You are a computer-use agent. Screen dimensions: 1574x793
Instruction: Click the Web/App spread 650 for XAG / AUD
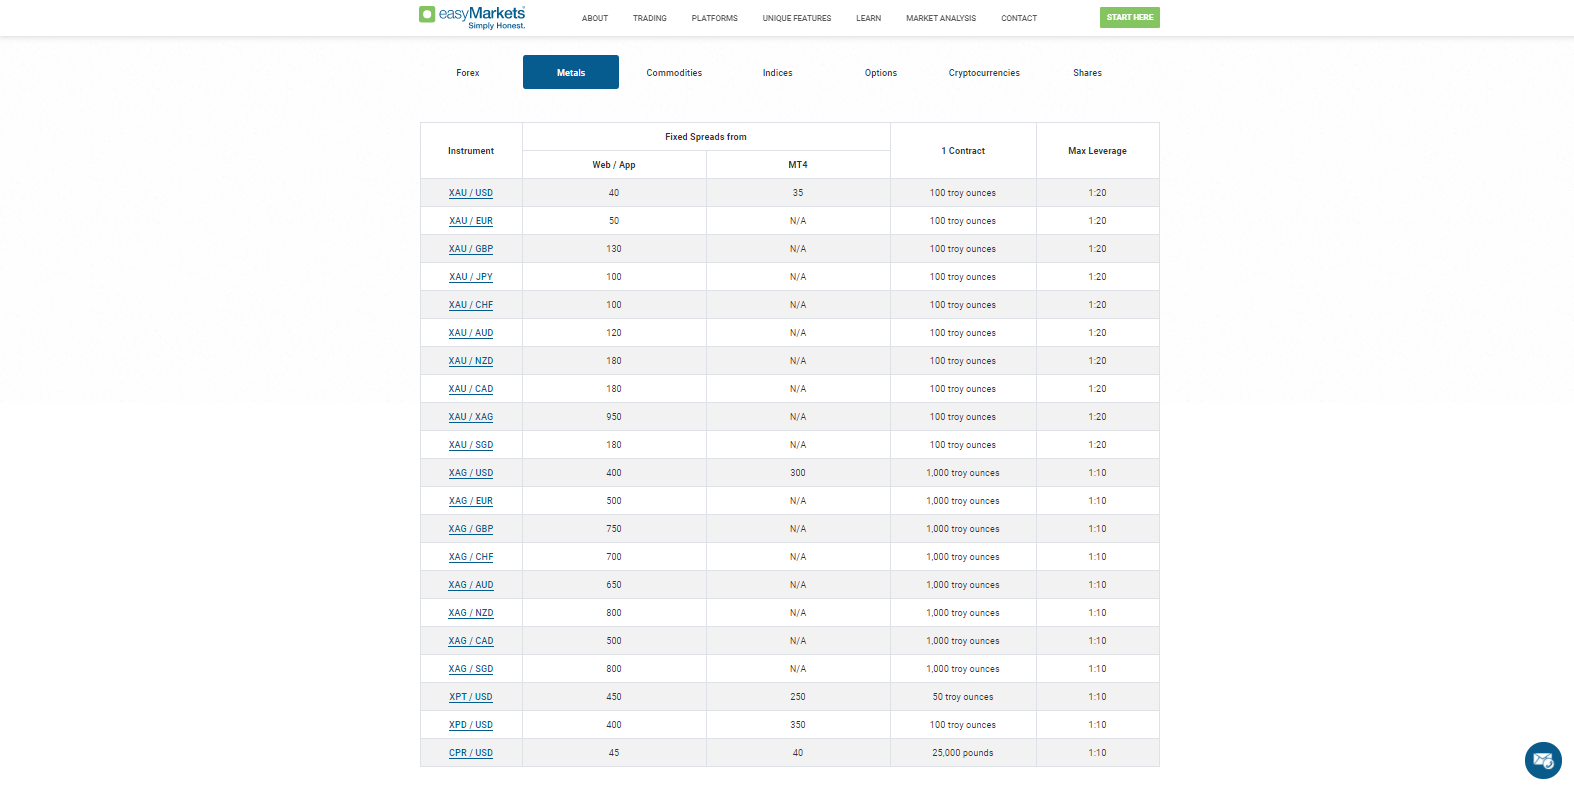(x=614, y=585)
